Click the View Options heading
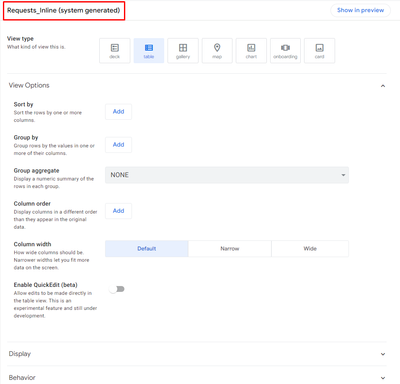The width and height of the screenshot is (400, 384). pyautogui.click(x=29, y=85)
